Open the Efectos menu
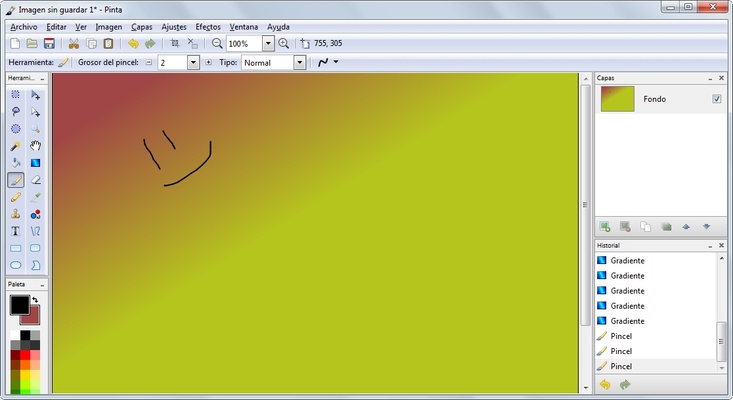Screen dimensions: 733x400 point(208,27)
